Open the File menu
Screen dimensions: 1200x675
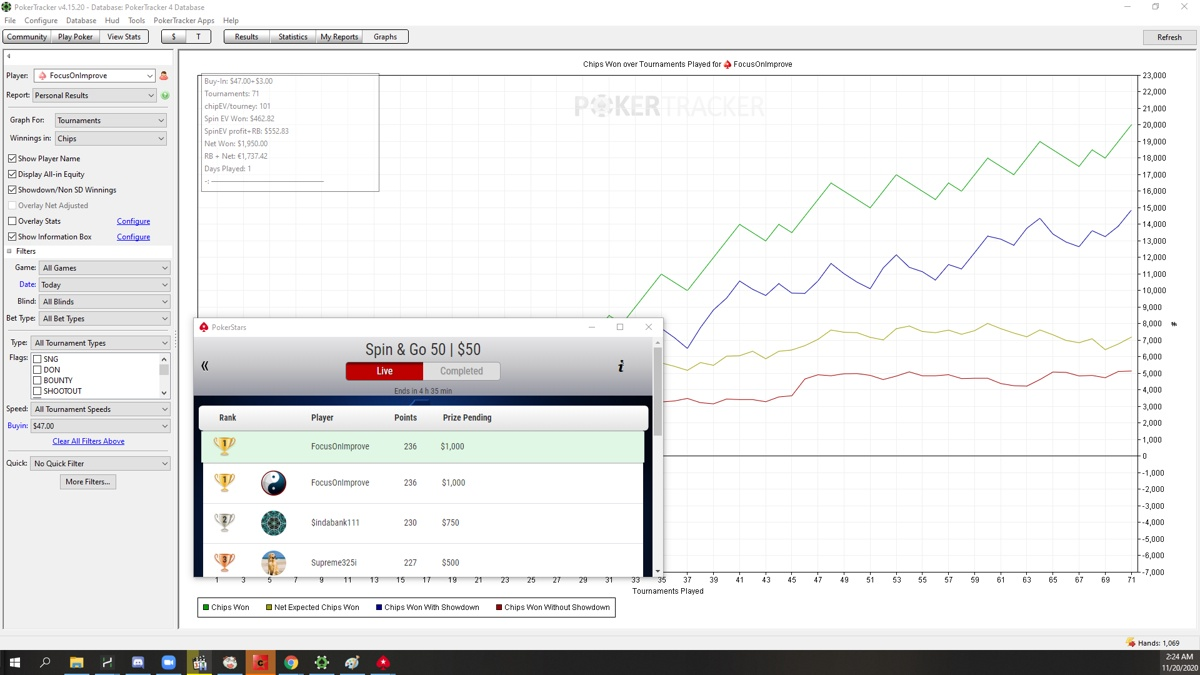10,20
